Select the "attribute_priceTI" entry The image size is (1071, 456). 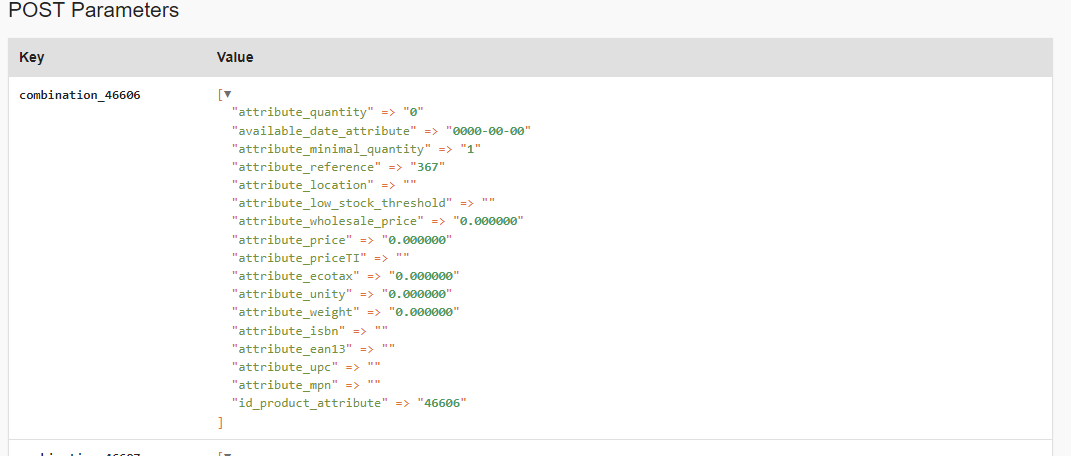pyautogui.click(x=299, y=257)
